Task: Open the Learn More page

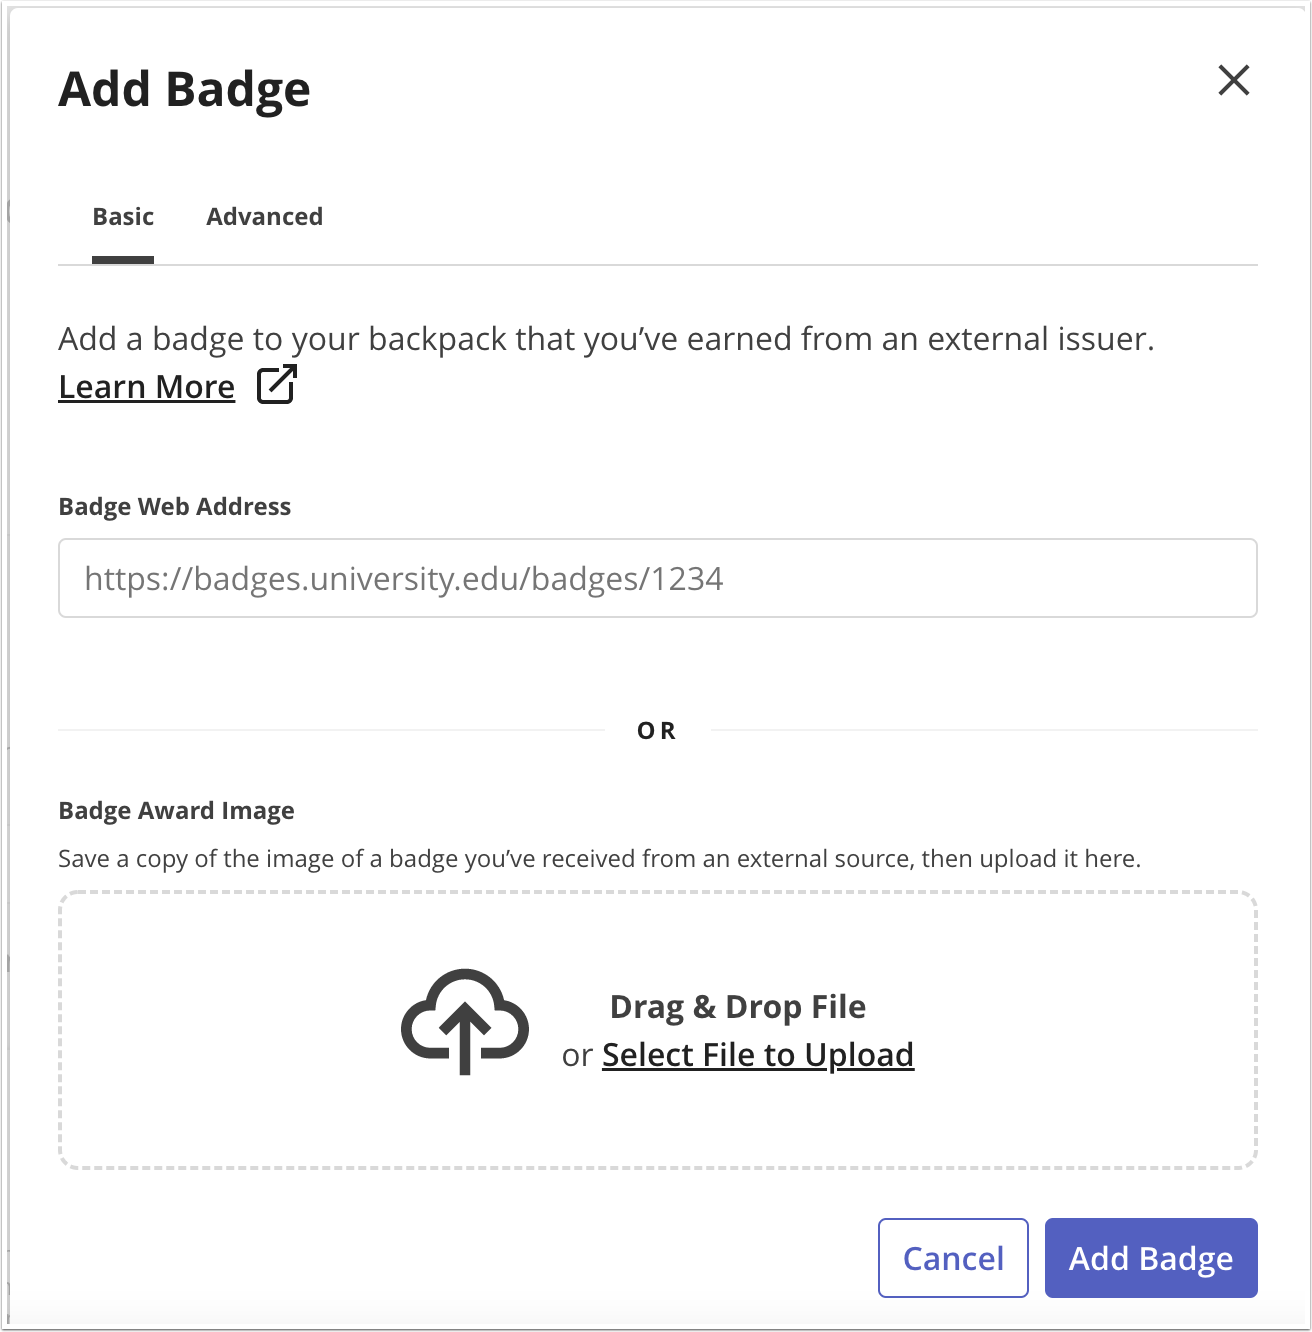Action: pos(146,386)
